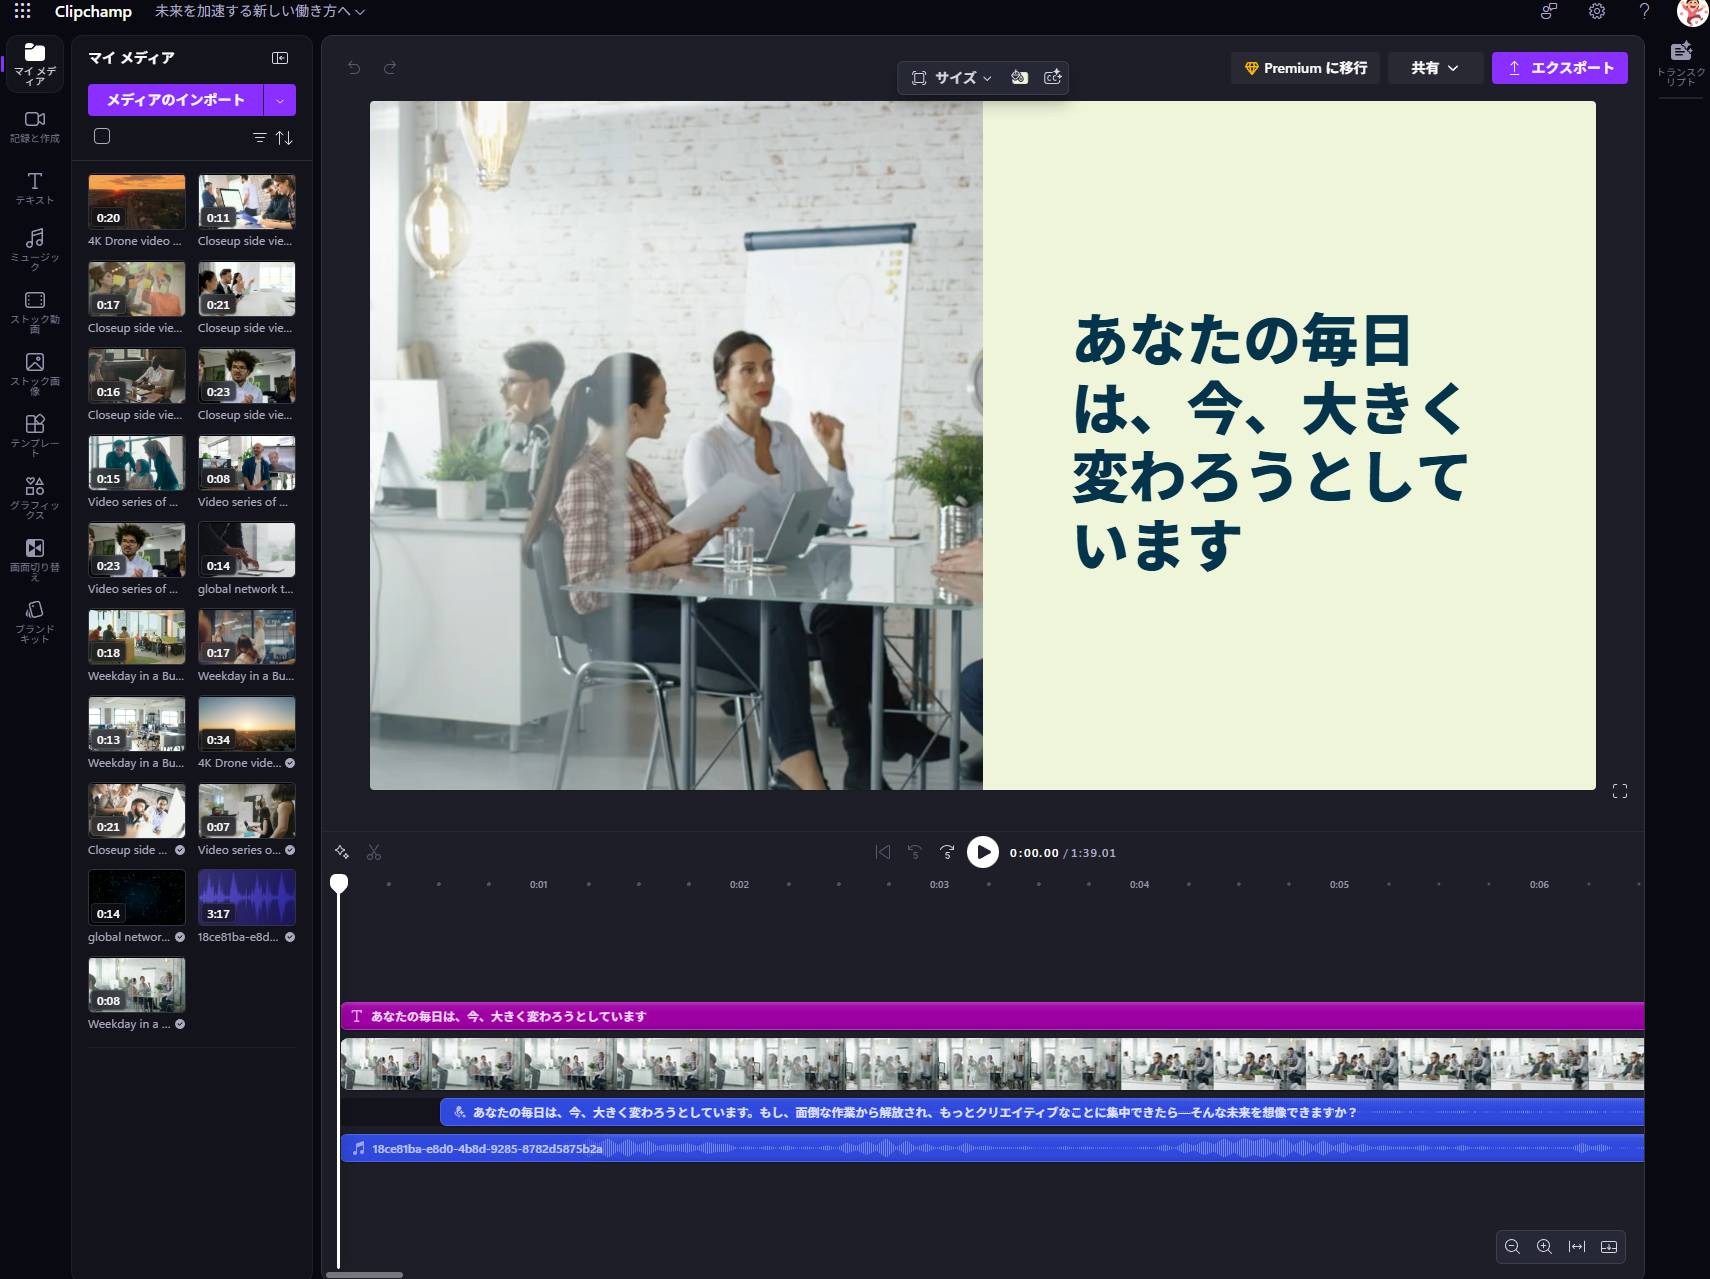
Task: Open the captions CC icon
Action: tap(1053, 77)
